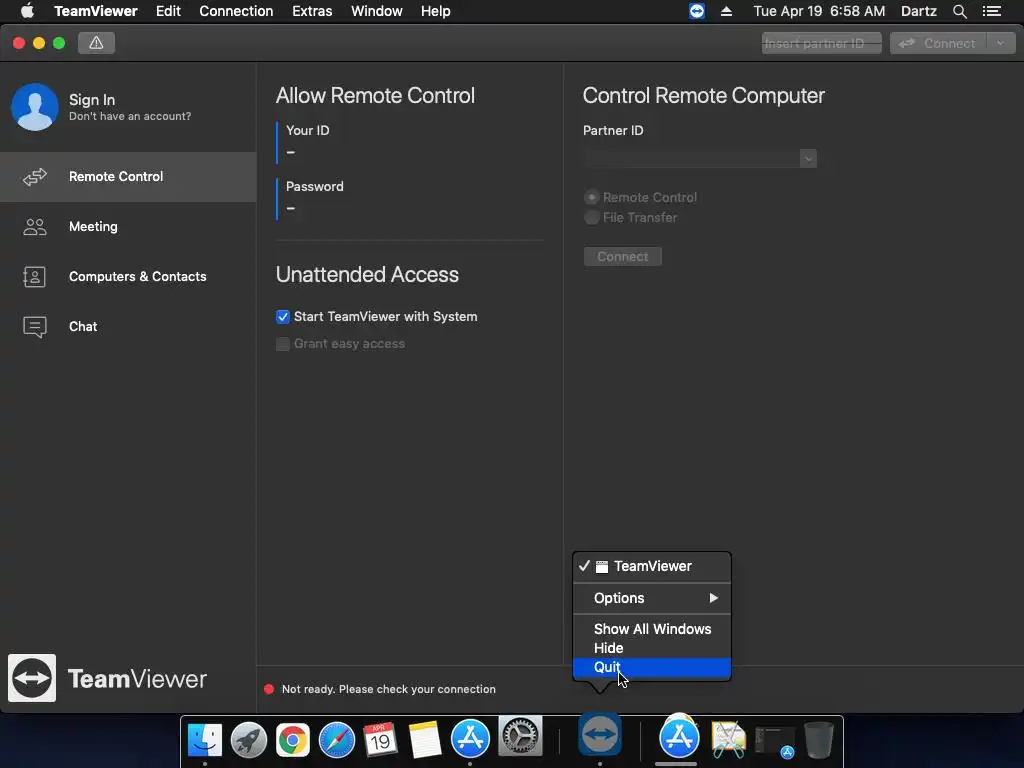Choose Hide in the Dock context menu

coord(652,648)
